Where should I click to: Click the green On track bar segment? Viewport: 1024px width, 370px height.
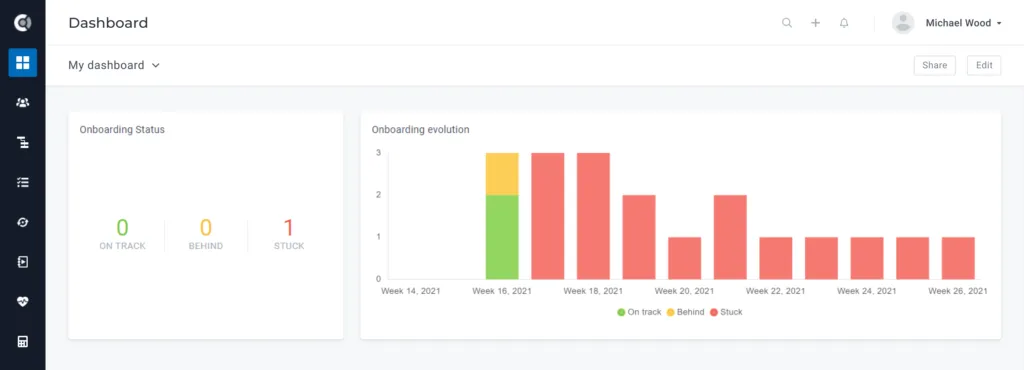(x=502, y=237)
